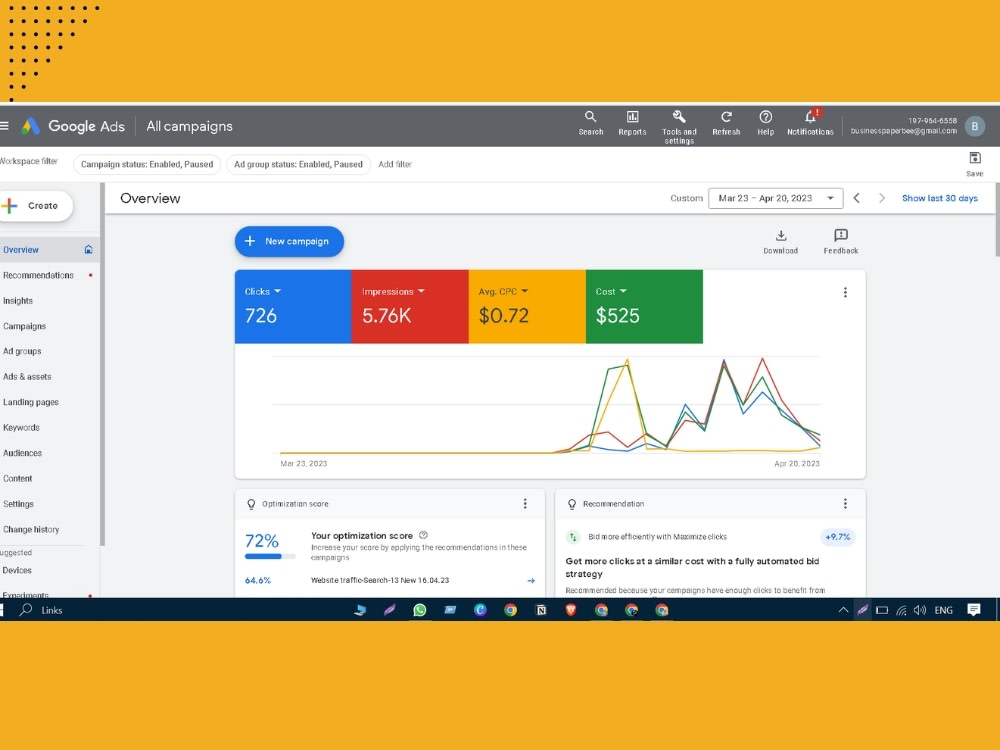Go to previous date range

coord(857,198)
